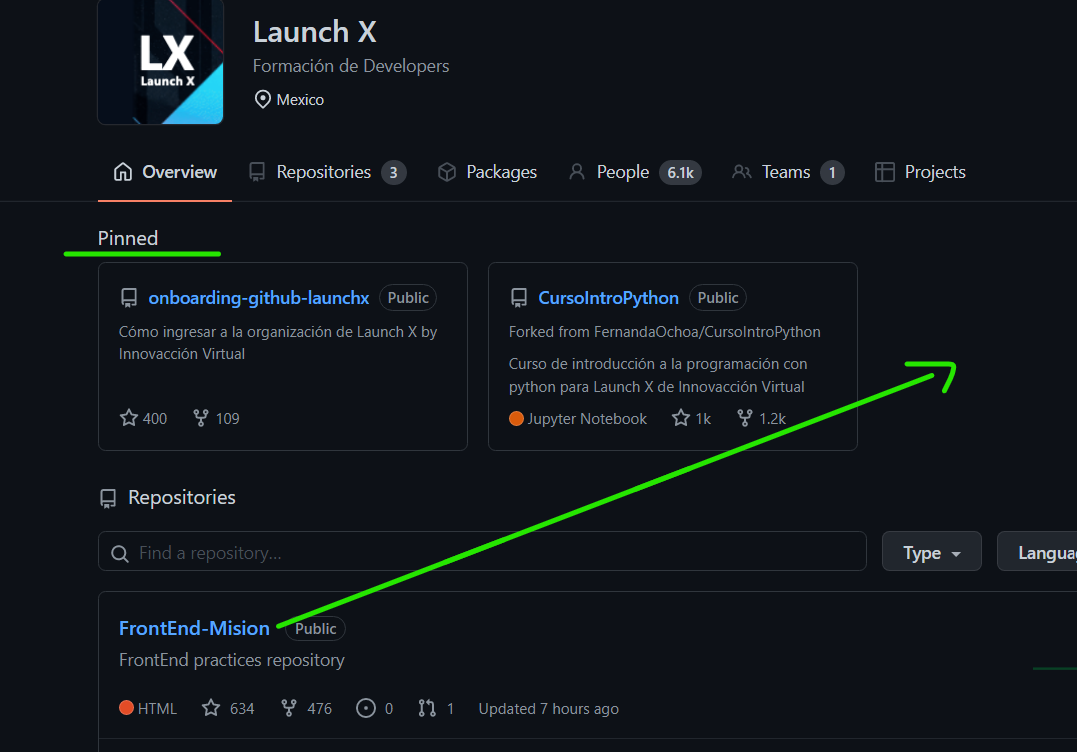Open the FrontEnd-Mision repository link
The image size is (1077, 752).
tap(194, 628)
